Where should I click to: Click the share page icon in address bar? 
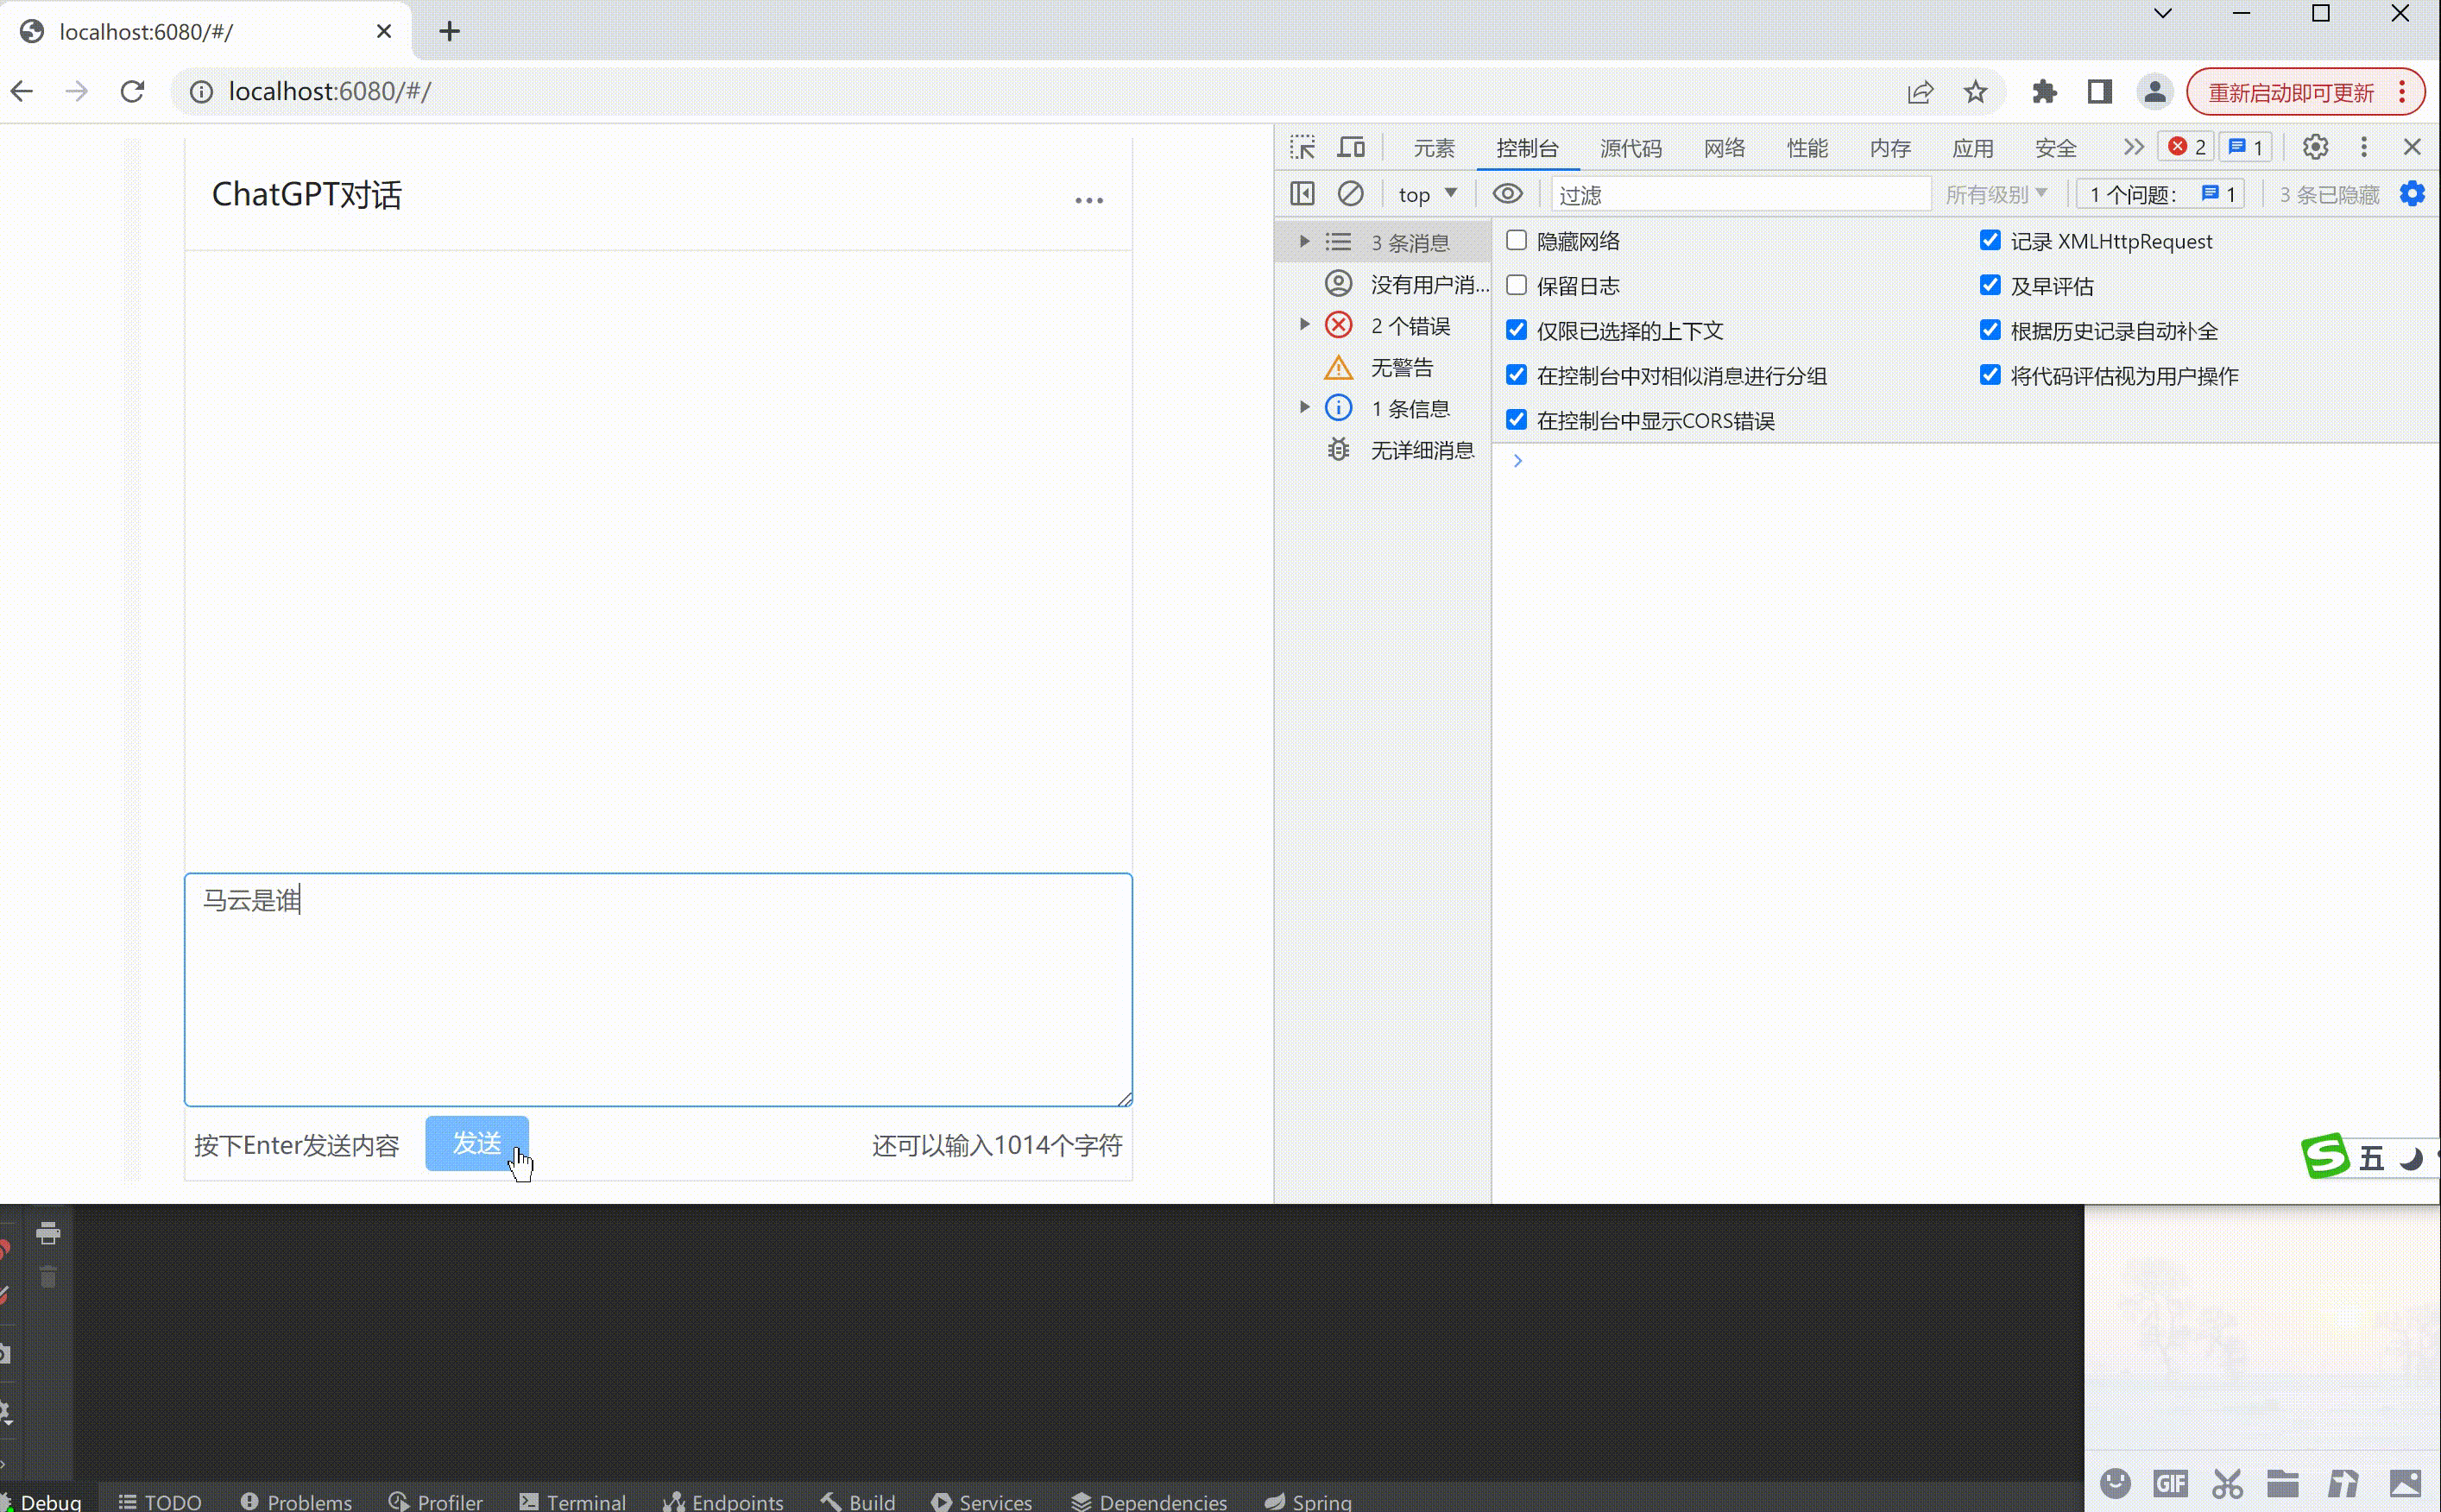1920,92
